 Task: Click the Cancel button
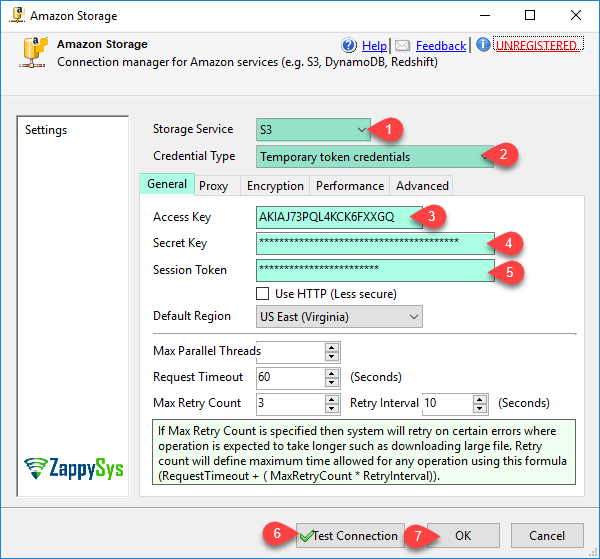[x=547, y=536]
